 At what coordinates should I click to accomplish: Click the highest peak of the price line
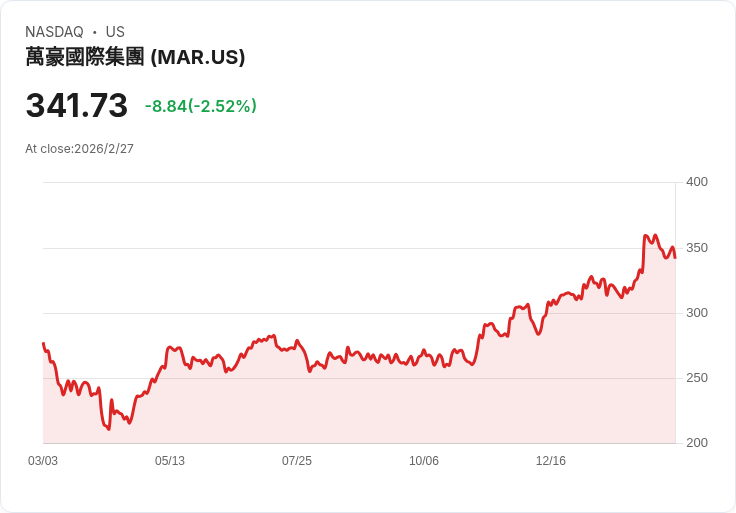pyautogui.click(x=646, y=236)
